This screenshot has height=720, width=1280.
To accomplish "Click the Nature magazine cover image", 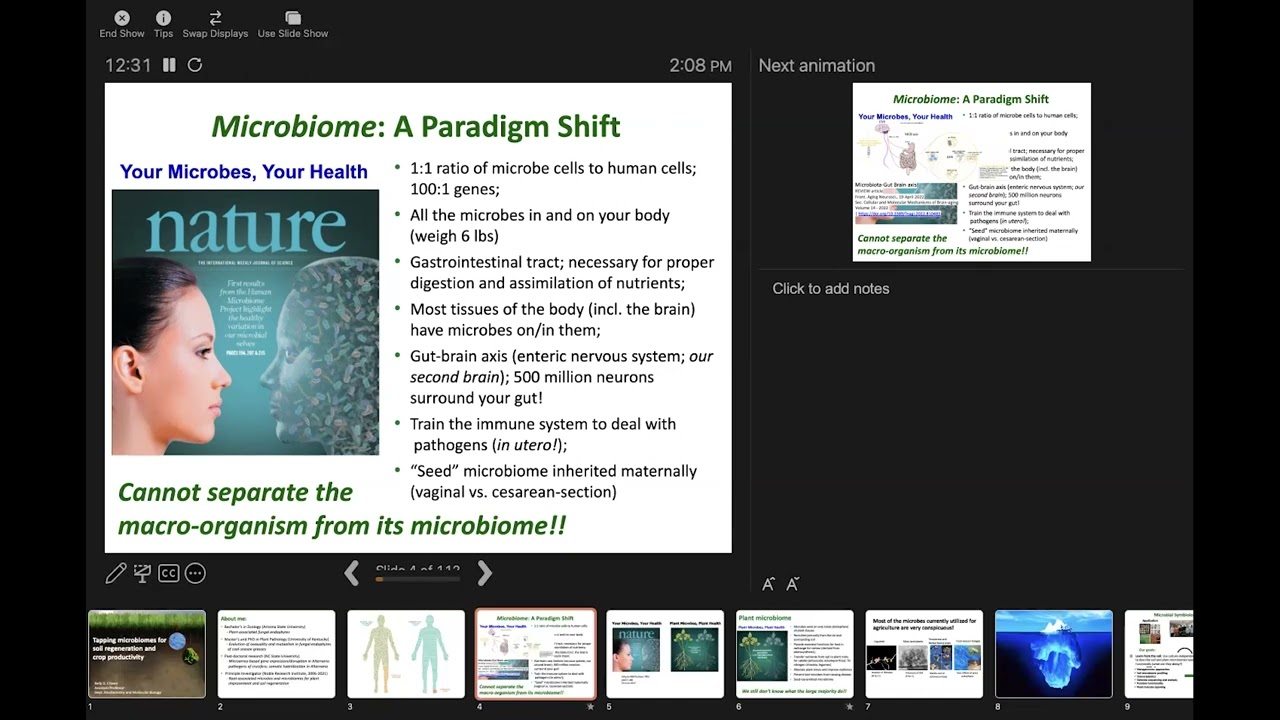I will coord(245,322).
